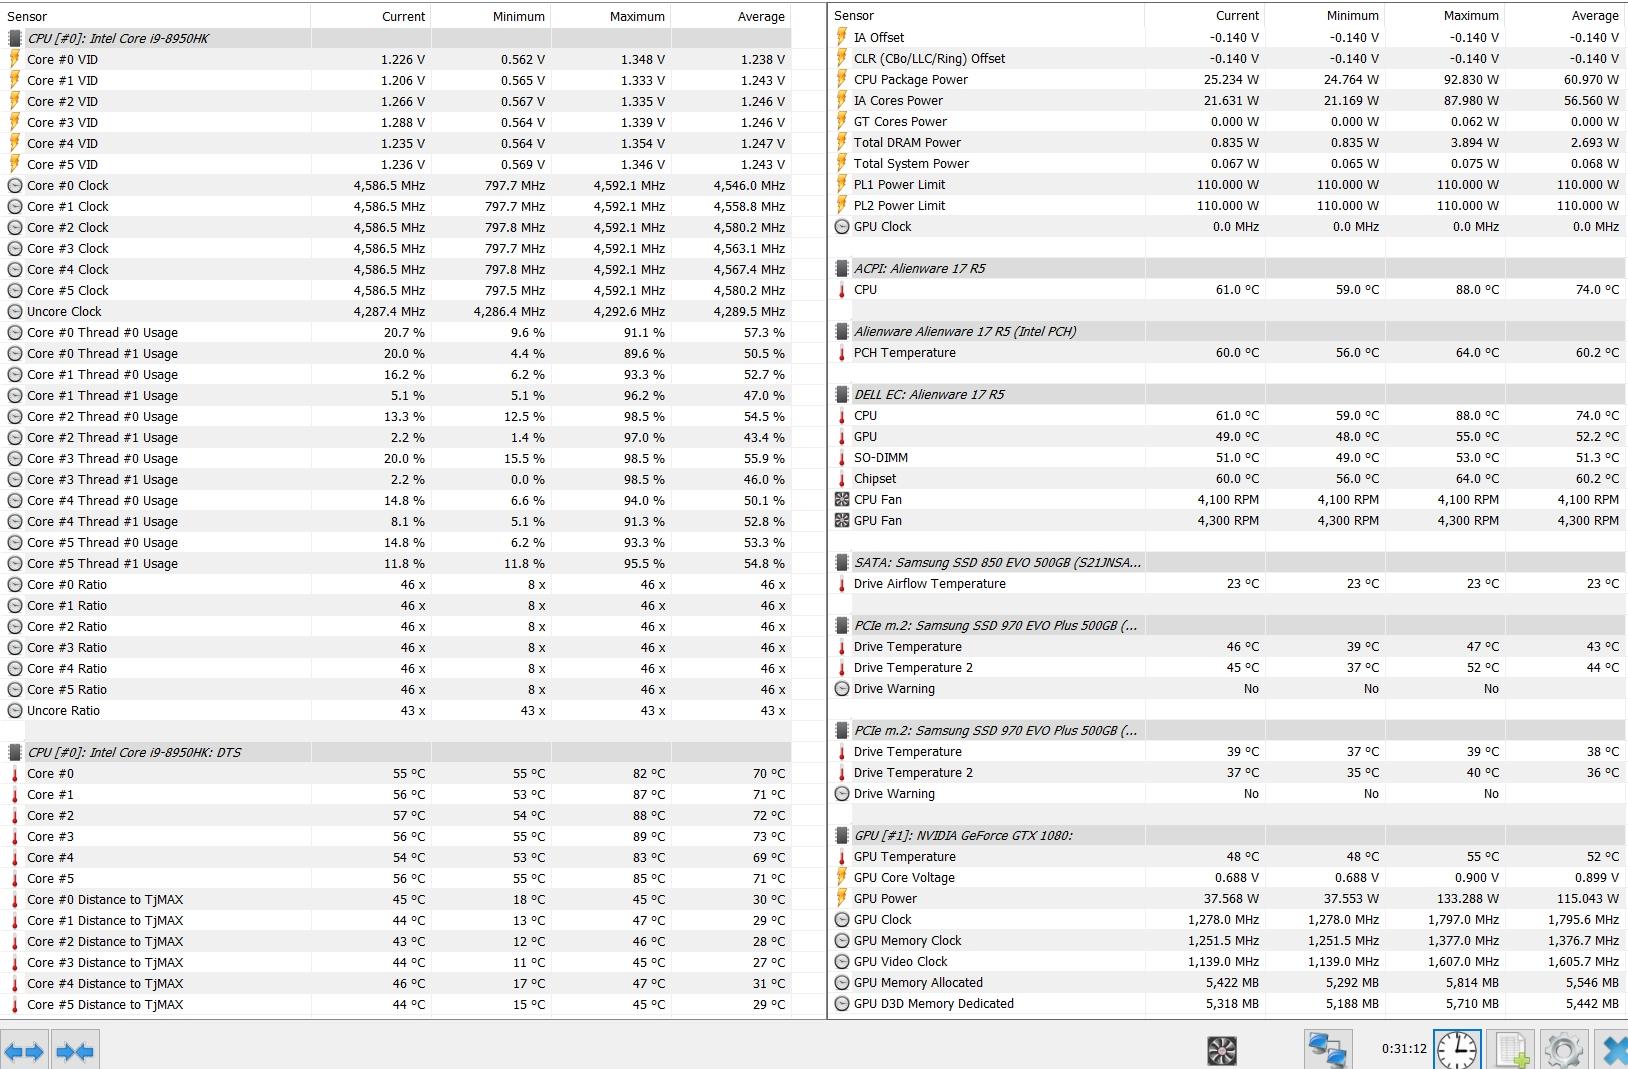Click the expand-columns outward arrows icon
Image resolution: width=1628 pixels, height=1069 pixels.
pyautogui.click(x=24, y=1051)
